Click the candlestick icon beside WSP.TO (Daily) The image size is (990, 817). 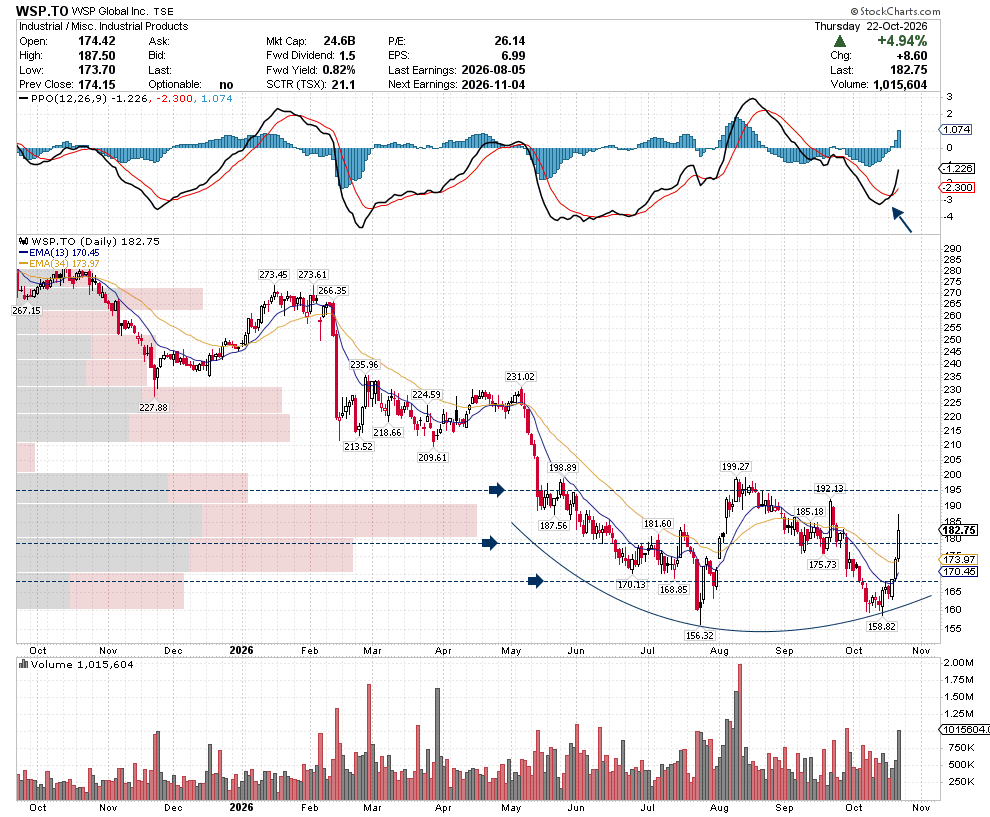click(23, 241)
